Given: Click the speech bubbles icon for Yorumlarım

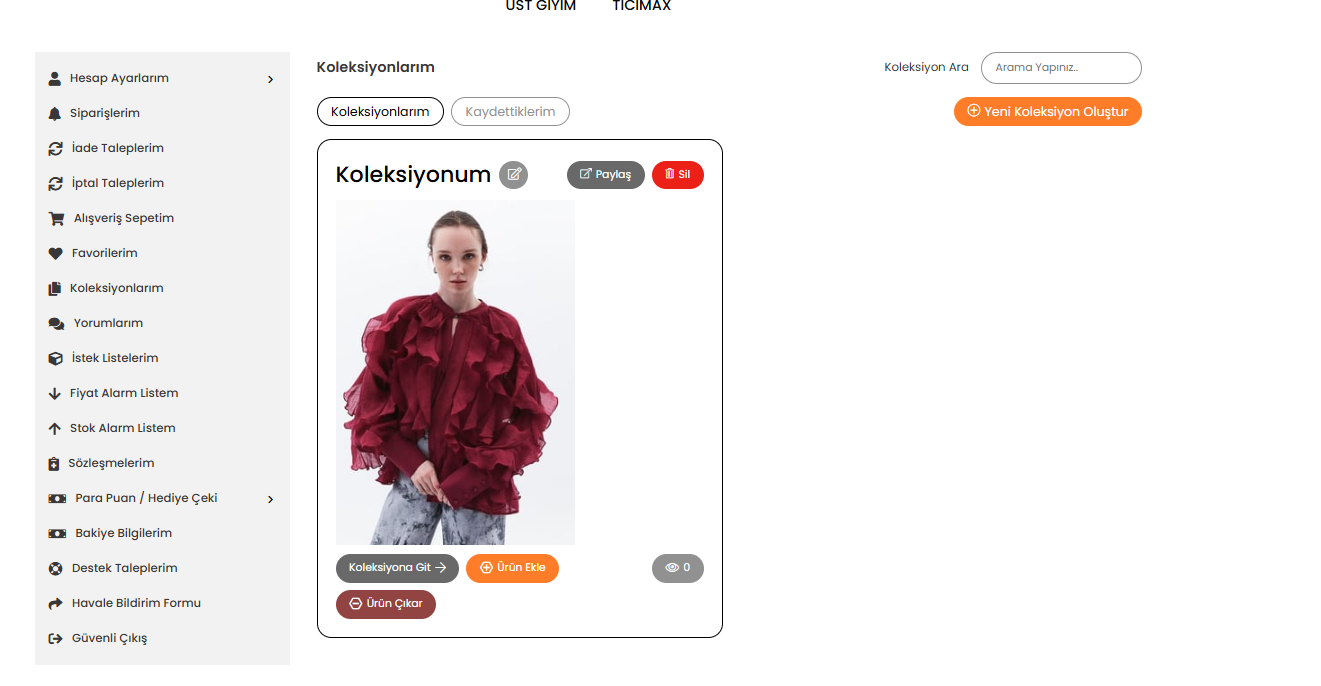Looking at the screenshot, I should 56,323.
